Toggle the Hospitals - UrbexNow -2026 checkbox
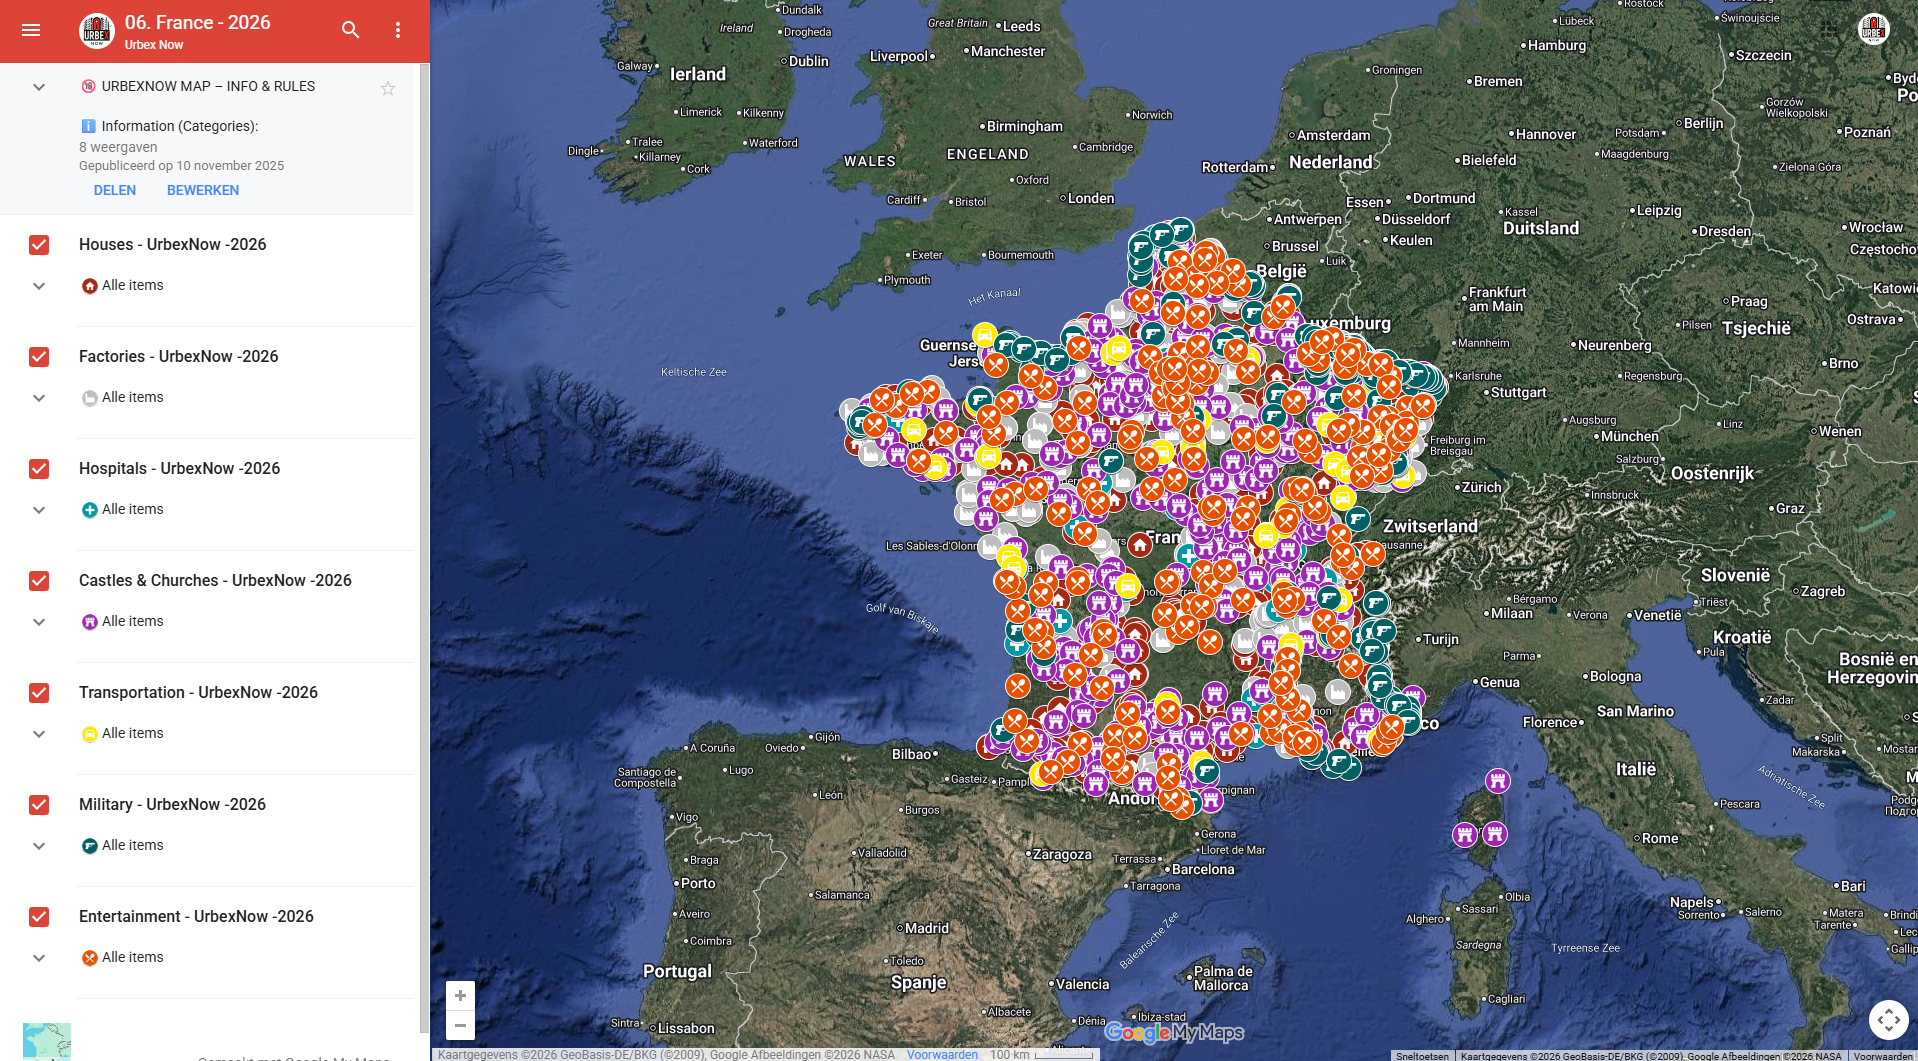 pos(39,469)
